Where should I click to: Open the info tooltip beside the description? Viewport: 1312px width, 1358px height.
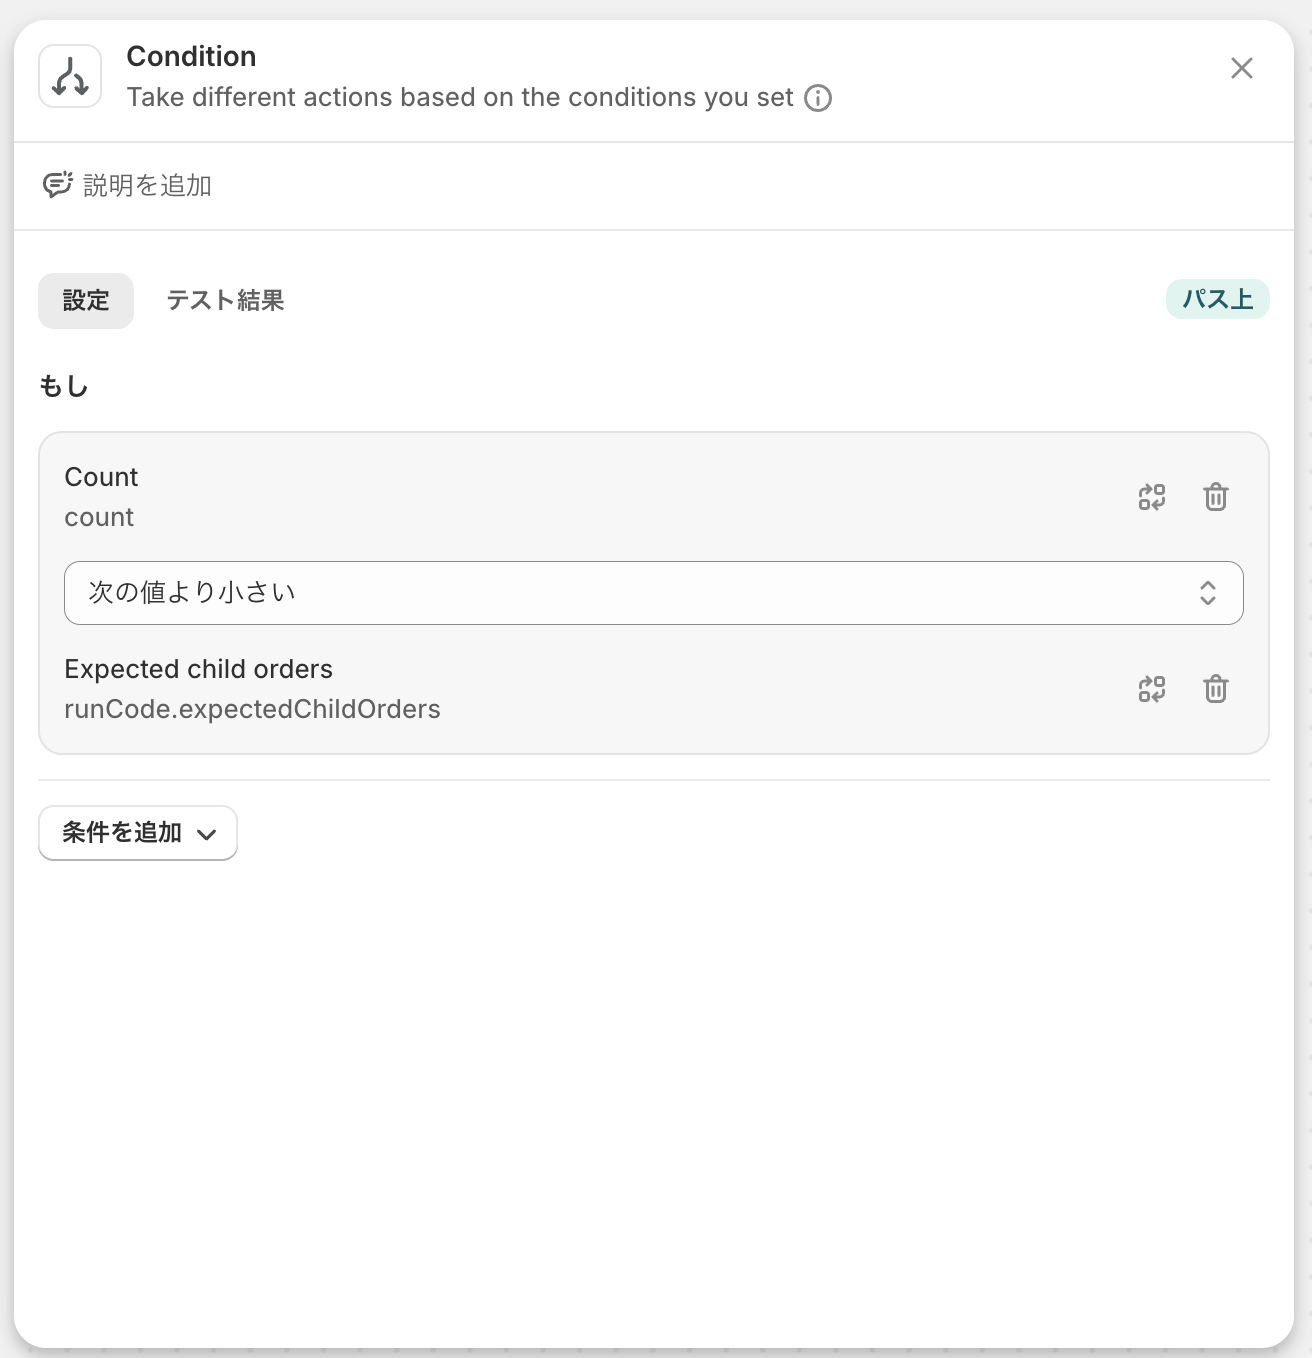(x=818, y=98)
